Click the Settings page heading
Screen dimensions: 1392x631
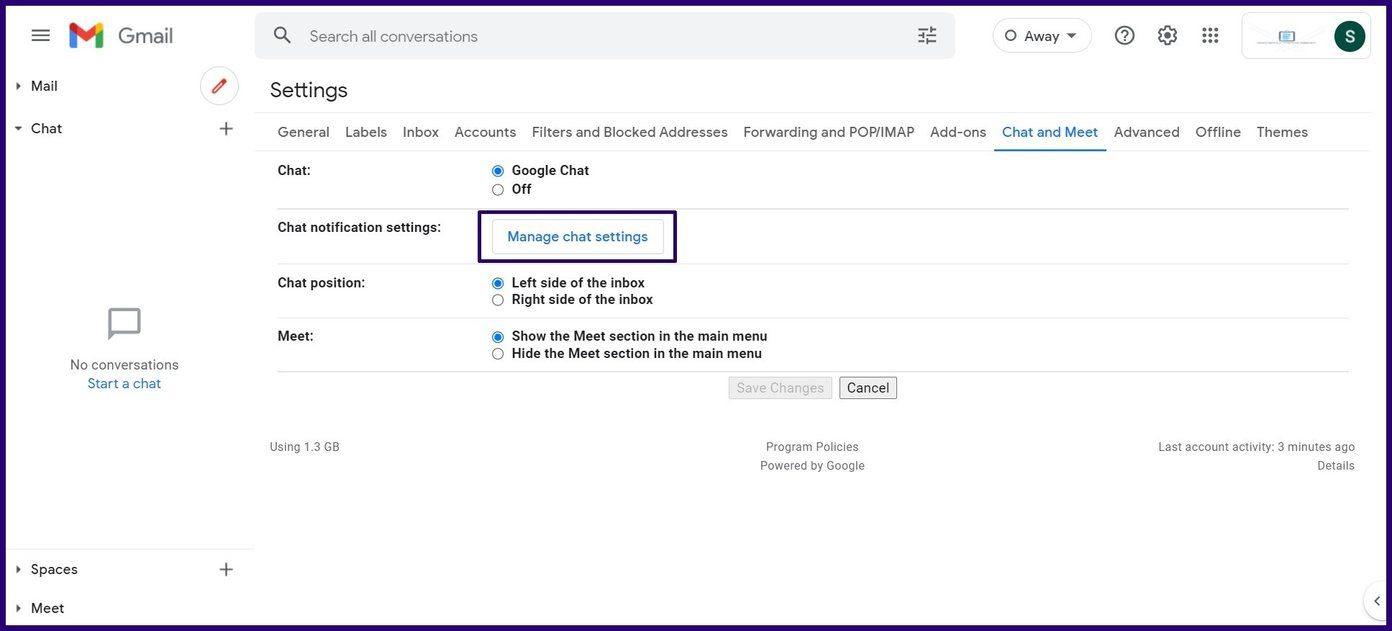[x=309, y=90]
